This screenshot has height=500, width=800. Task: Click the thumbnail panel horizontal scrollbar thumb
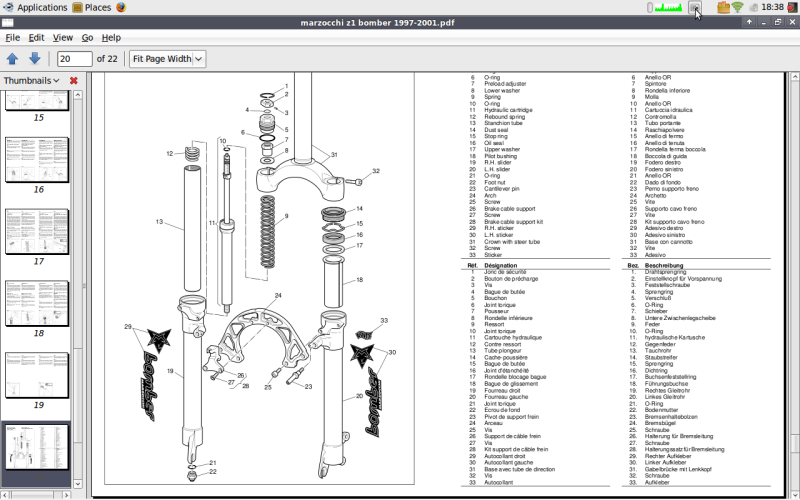pos(32,495)
